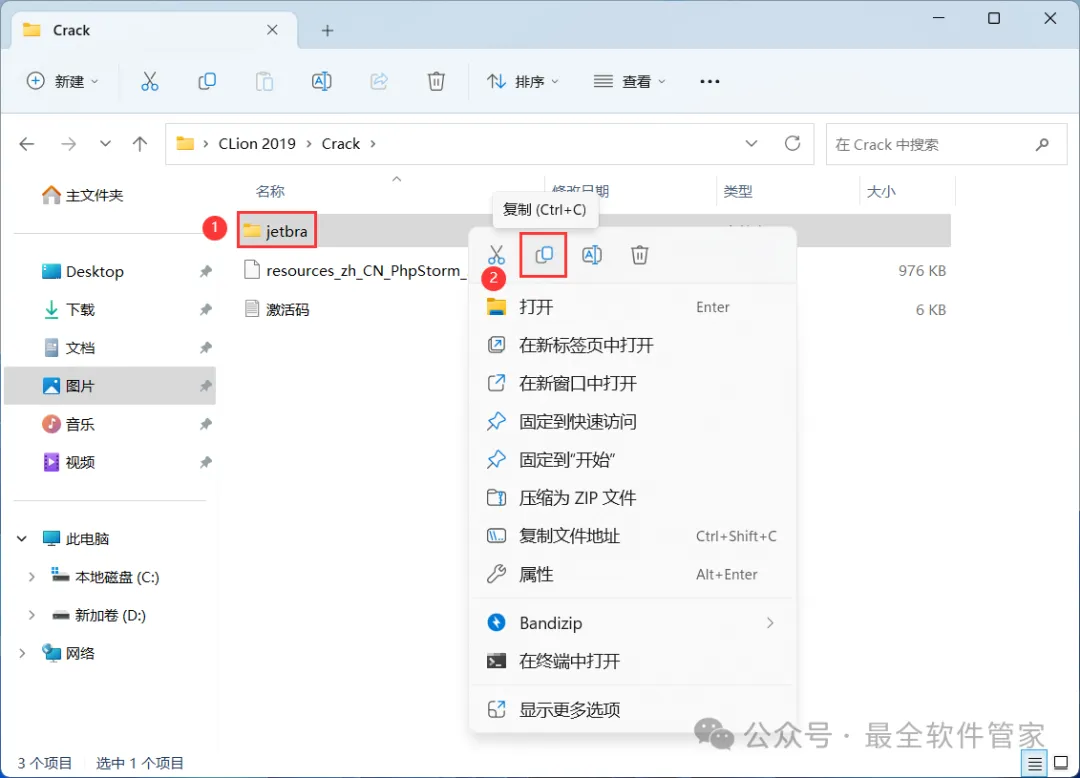
Task: Choose 在新标签页中打开
Action: [x=632, y=345]
